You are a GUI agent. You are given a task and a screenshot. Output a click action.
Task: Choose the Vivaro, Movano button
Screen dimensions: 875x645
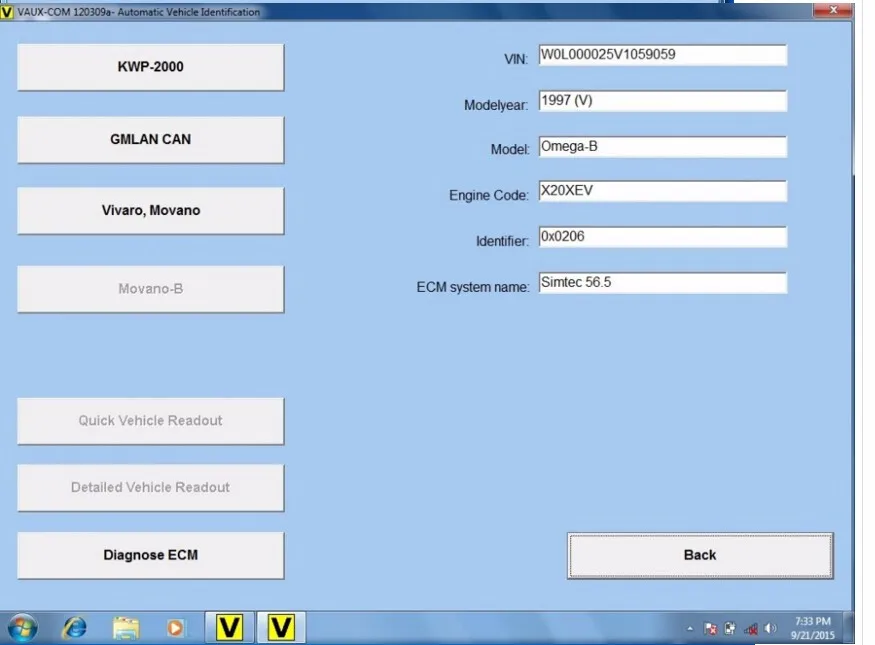coord(151,210)
